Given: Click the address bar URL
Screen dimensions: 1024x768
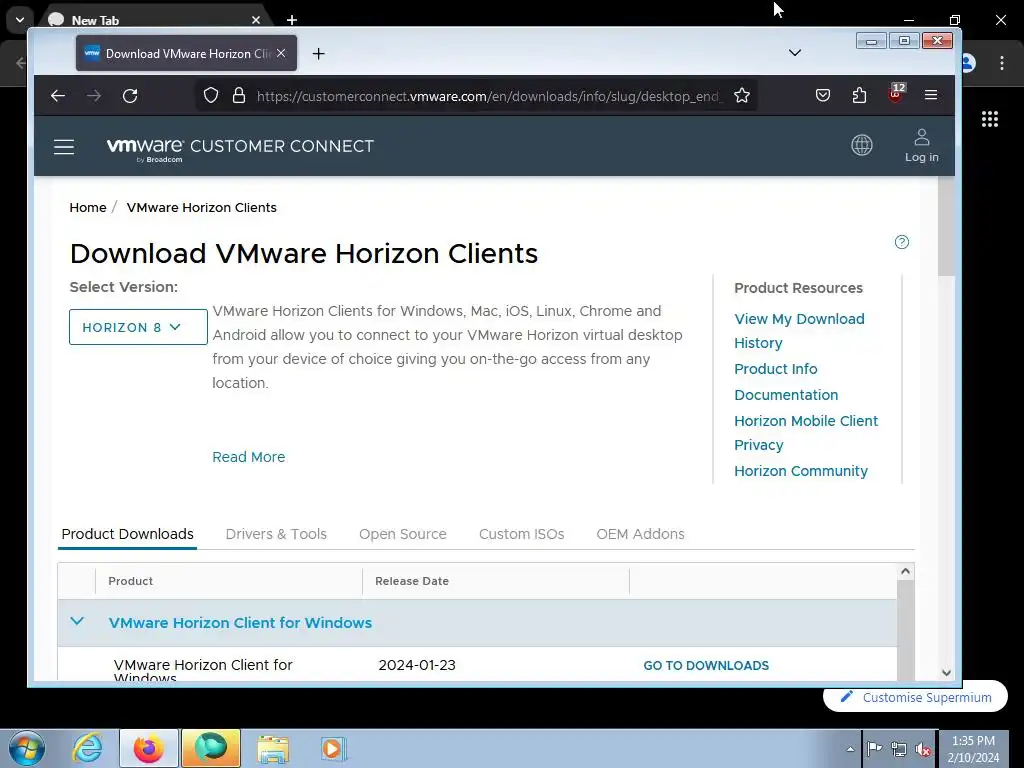Looking at the screenshot, I should click(x=490, y=97).
